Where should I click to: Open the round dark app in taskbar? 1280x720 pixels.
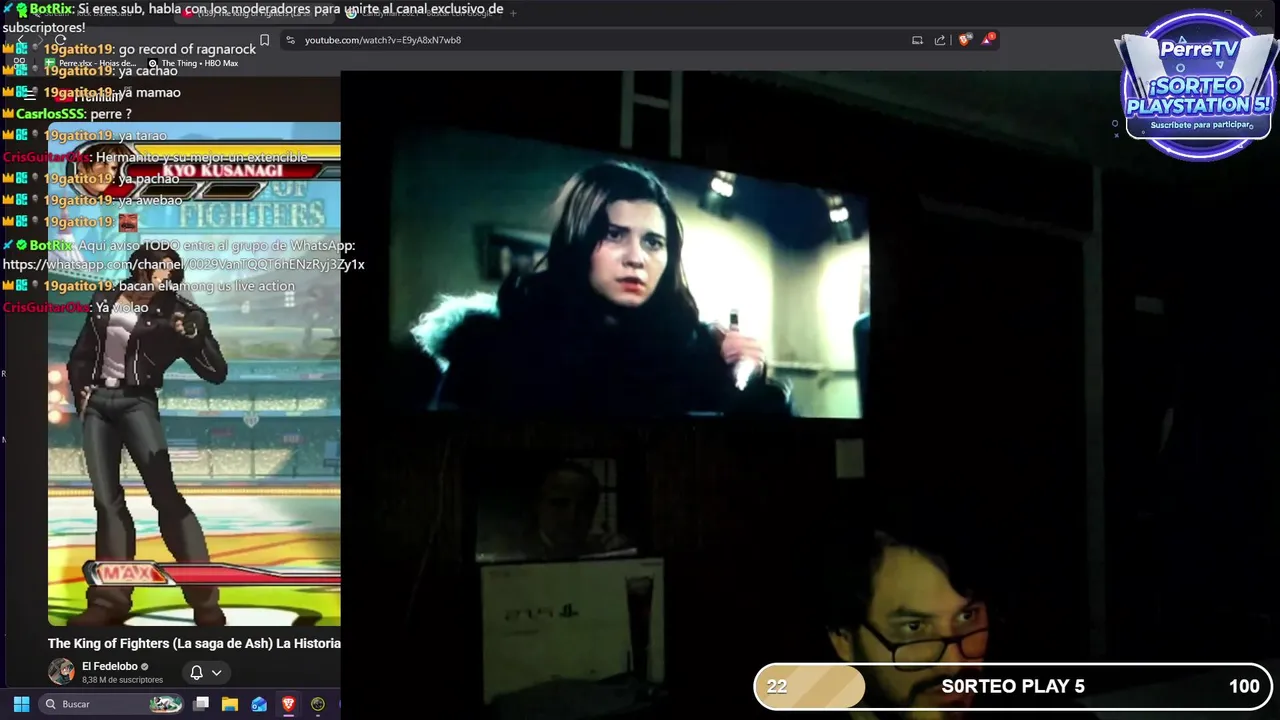[x=318, y=704]
